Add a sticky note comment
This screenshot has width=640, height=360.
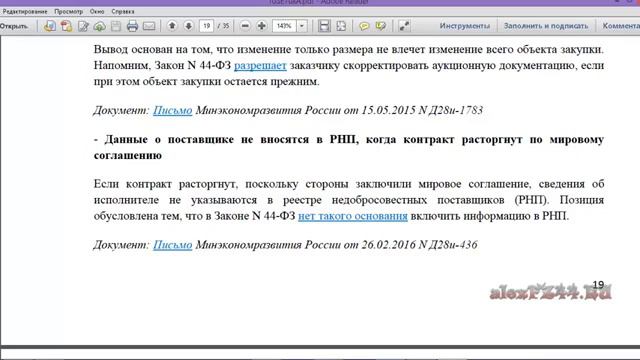[x=364, y=26]
